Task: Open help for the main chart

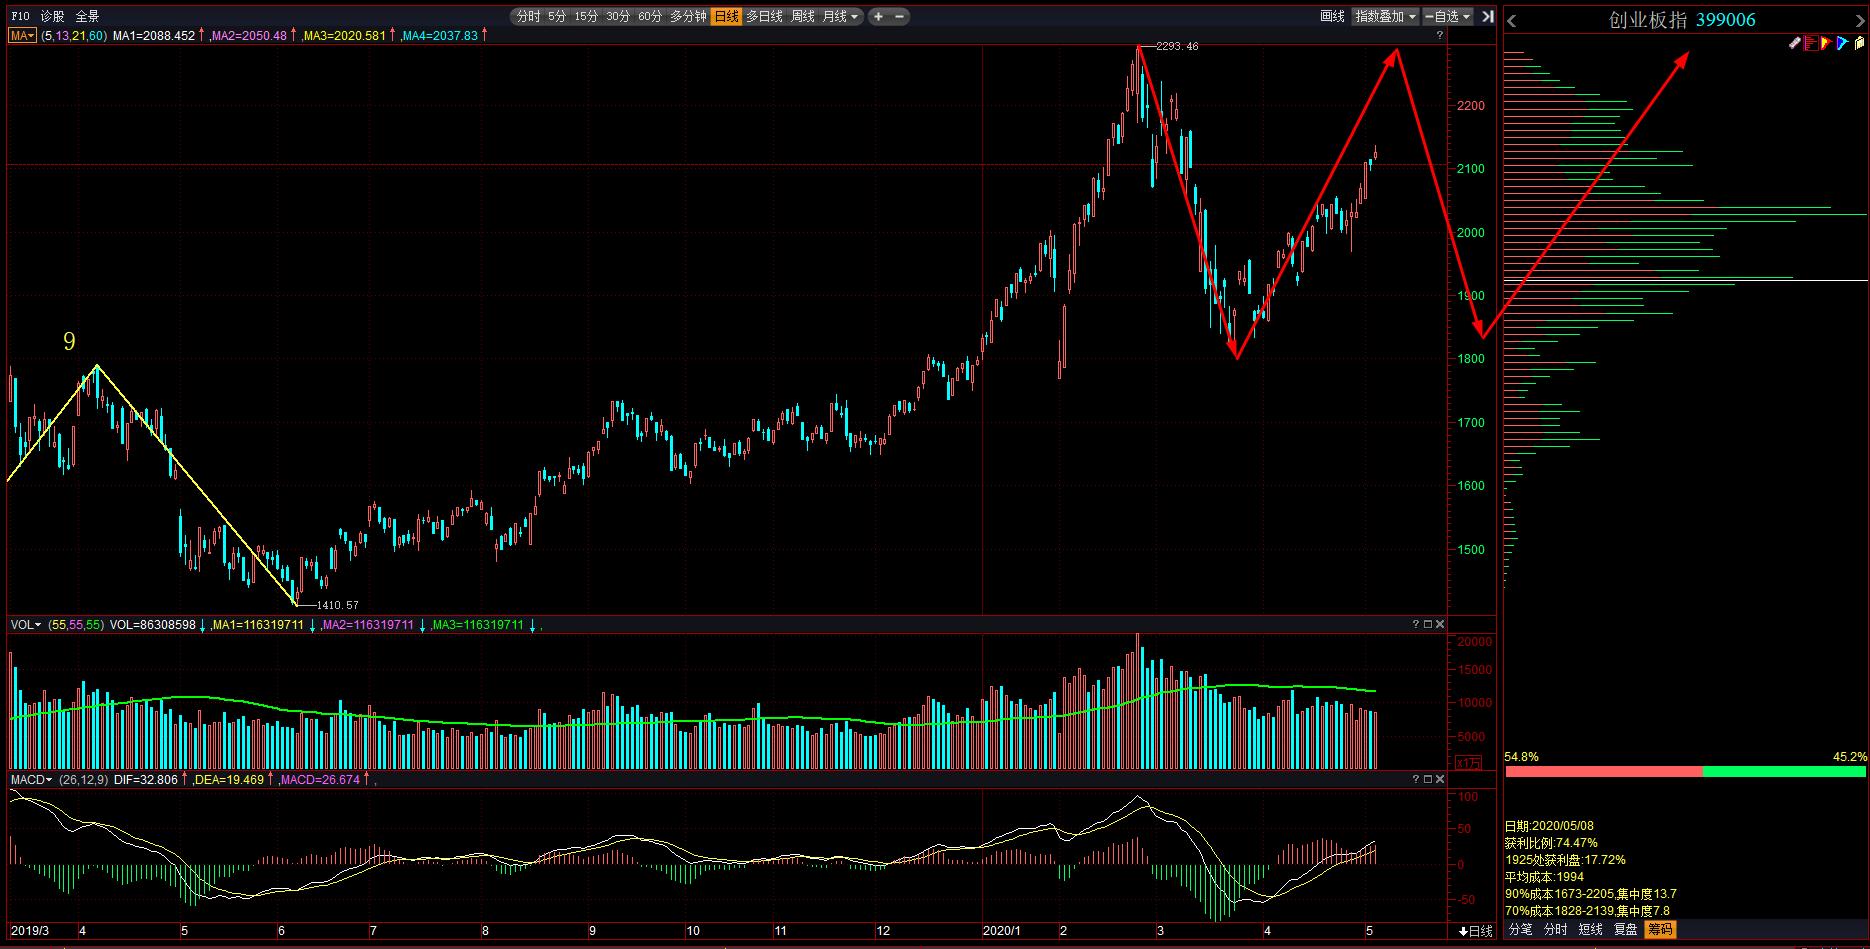Action: click(1440, 35)
